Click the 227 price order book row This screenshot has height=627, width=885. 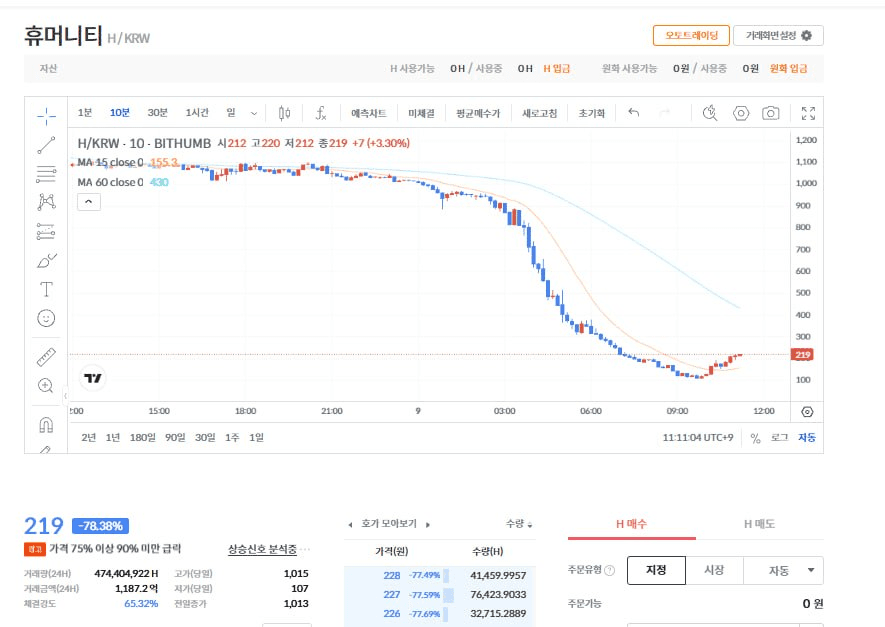click(440, 595)
